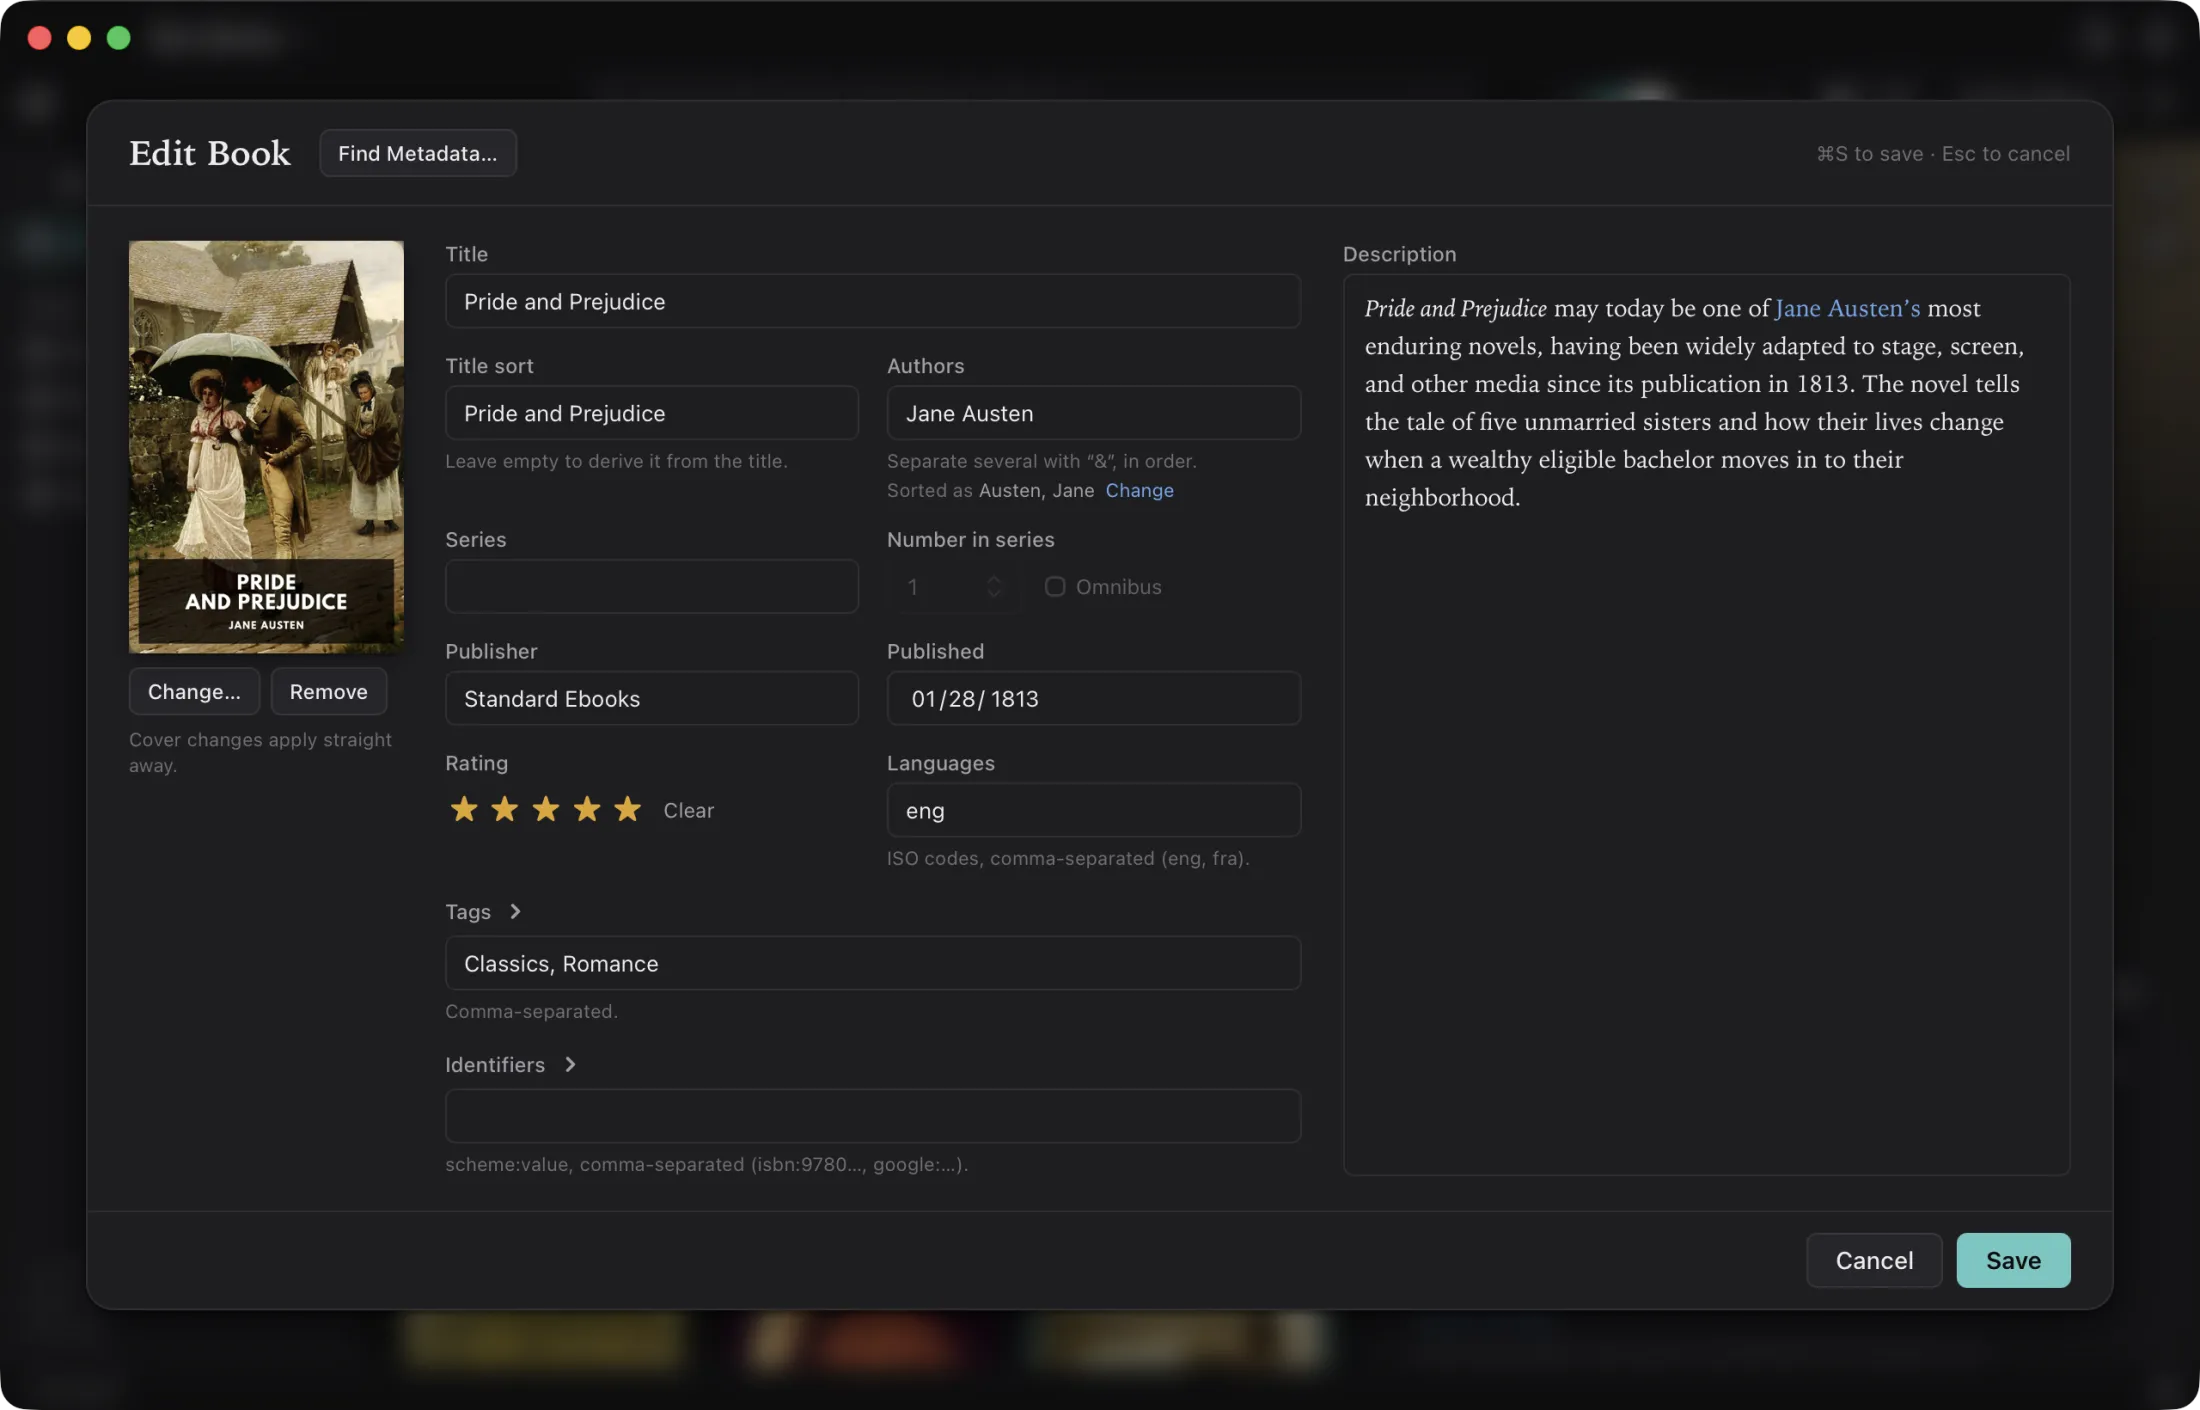Image resolution: width=2200 pixels, height=1410 pixels.
Task: Focus the Published date field
Action: (1093, 698)
